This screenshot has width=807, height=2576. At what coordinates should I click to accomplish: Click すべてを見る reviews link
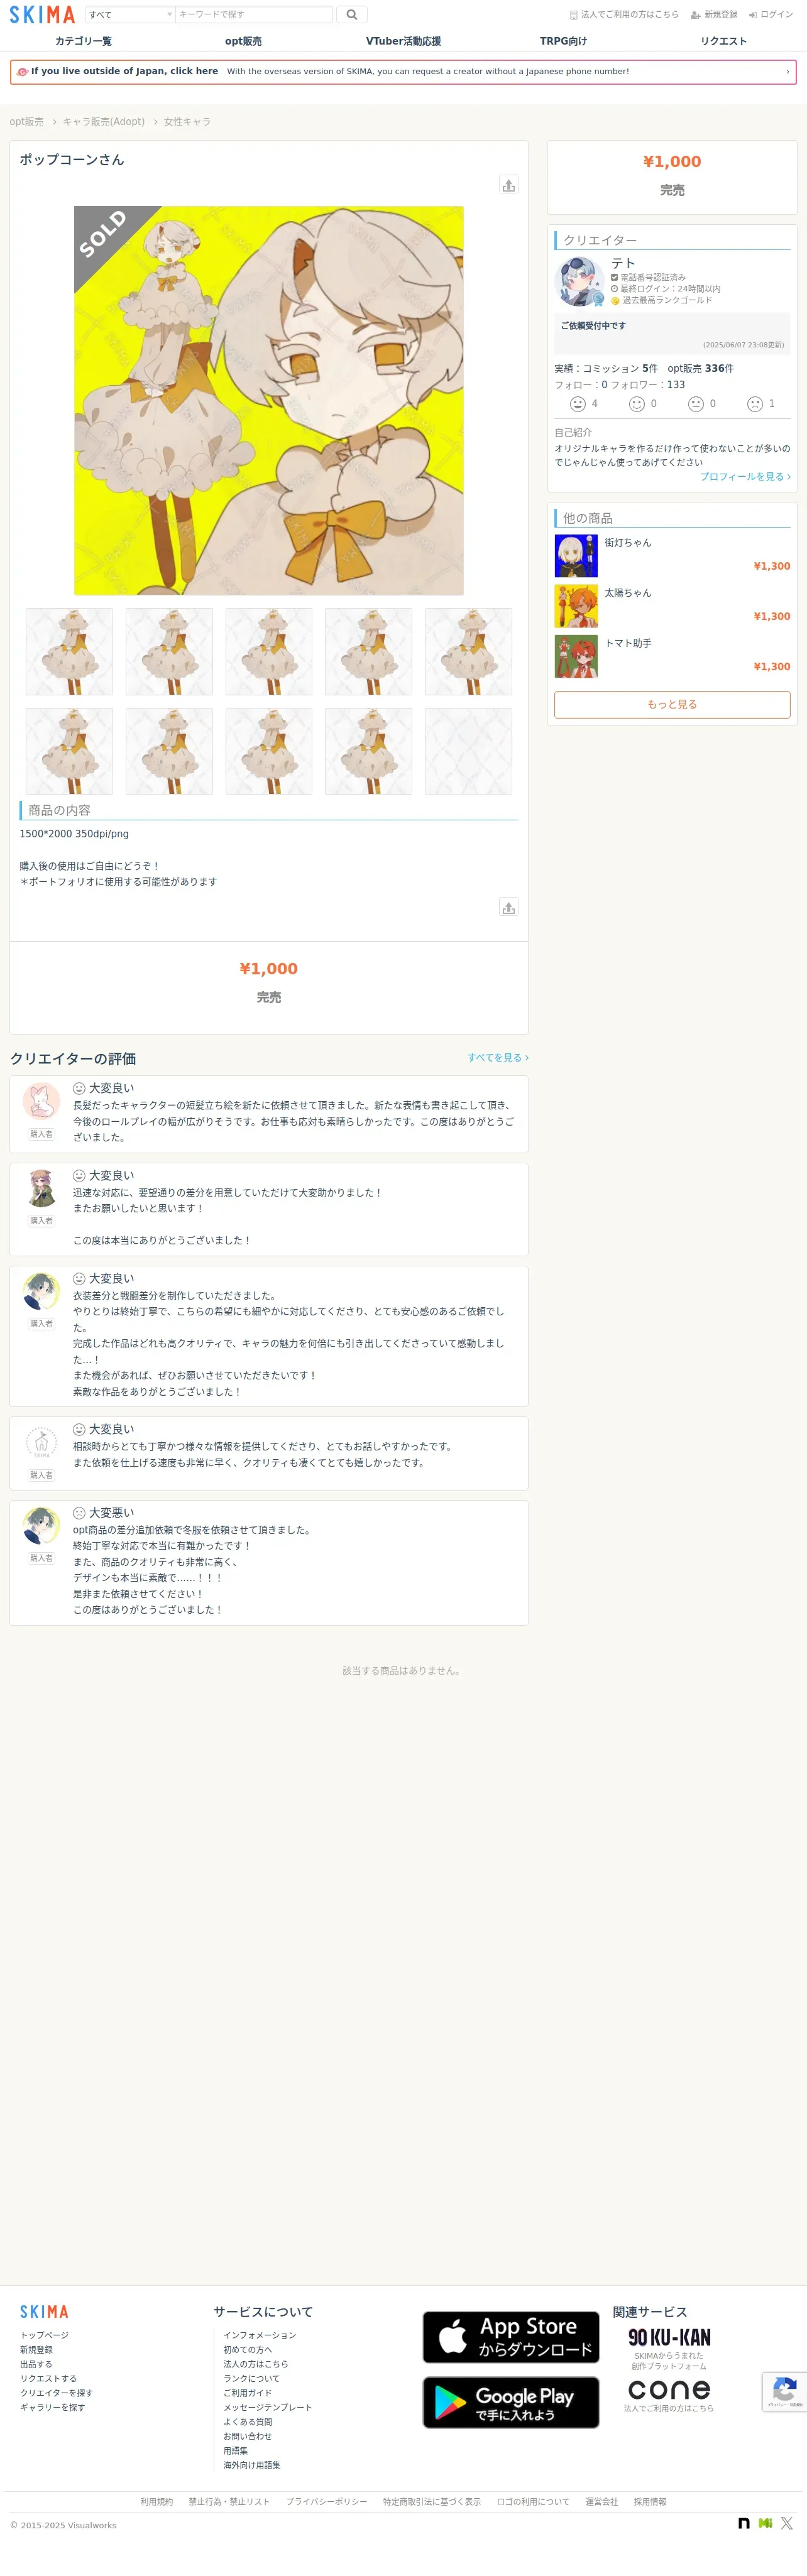[x=498, y=1057]
